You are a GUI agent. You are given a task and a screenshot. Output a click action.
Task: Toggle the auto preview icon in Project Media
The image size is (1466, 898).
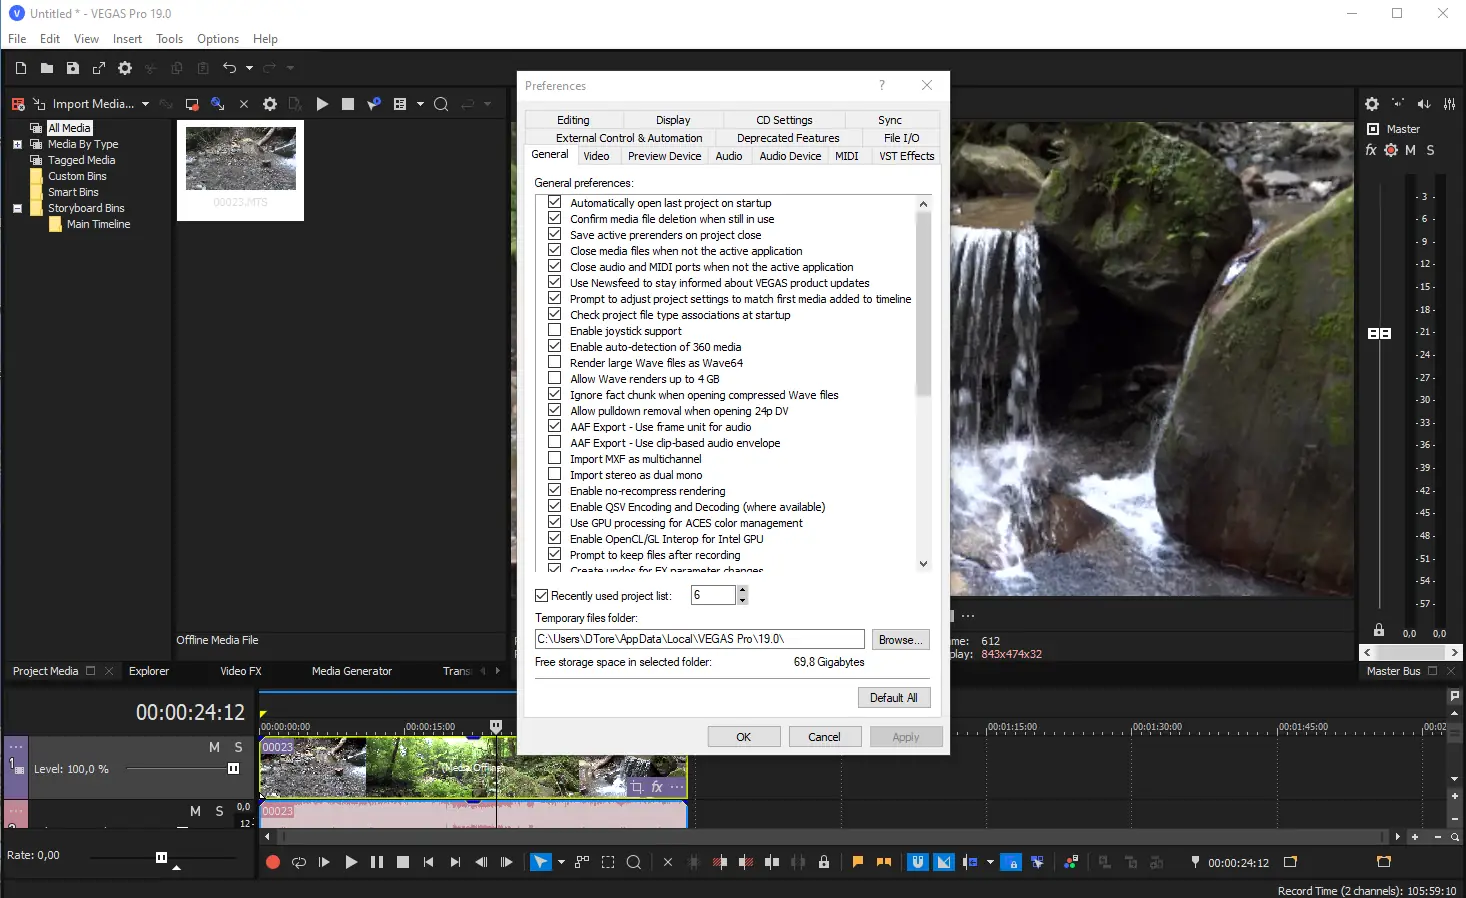(x=374, y=104)
